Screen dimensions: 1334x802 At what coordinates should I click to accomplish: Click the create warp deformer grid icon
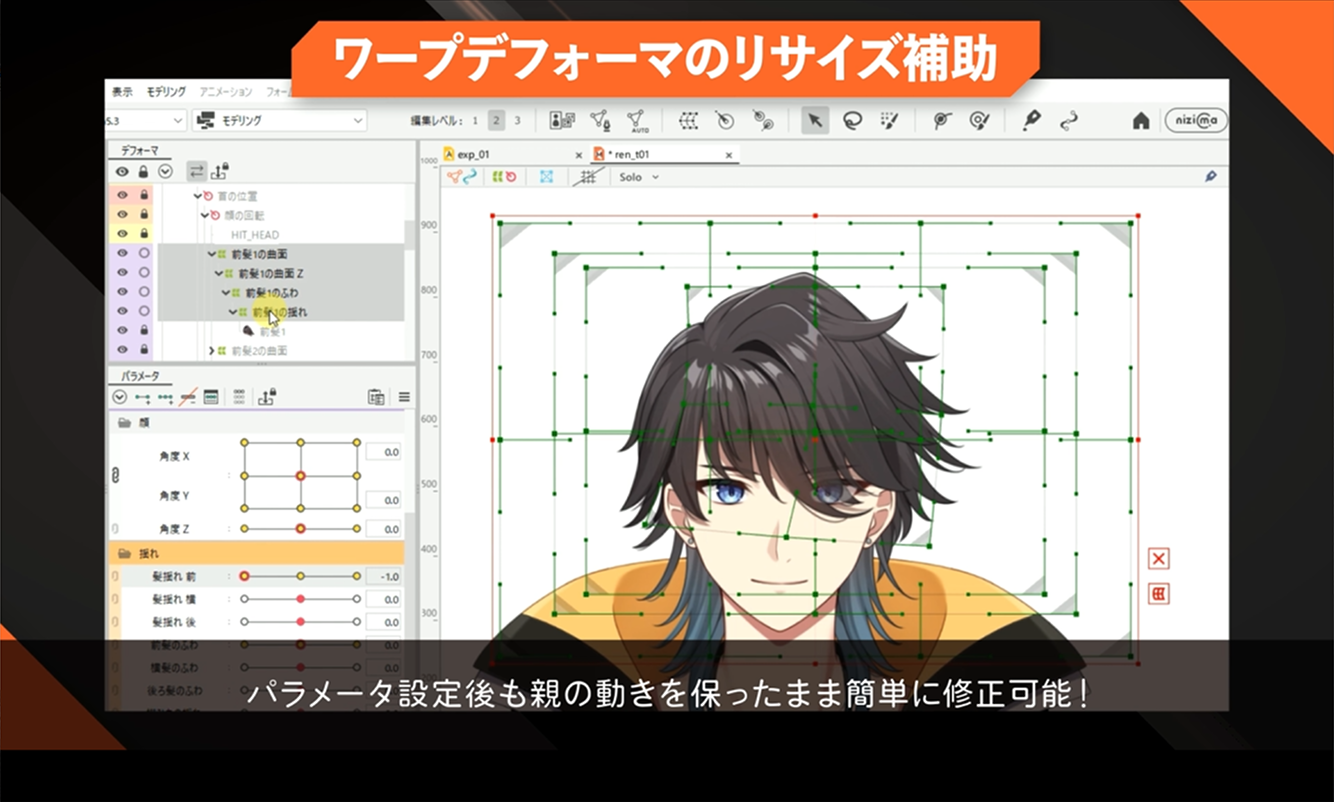click(689, 121)
